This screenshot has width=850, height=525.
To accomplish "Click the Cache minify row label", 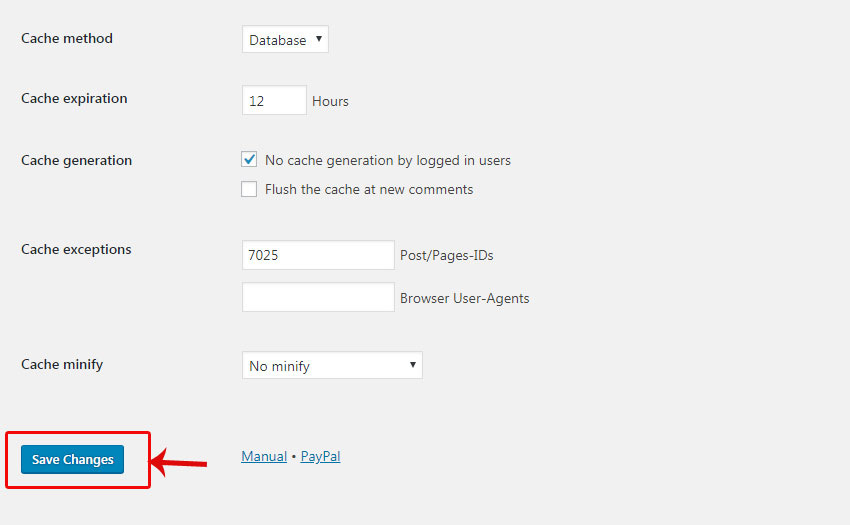I will 62,364.
